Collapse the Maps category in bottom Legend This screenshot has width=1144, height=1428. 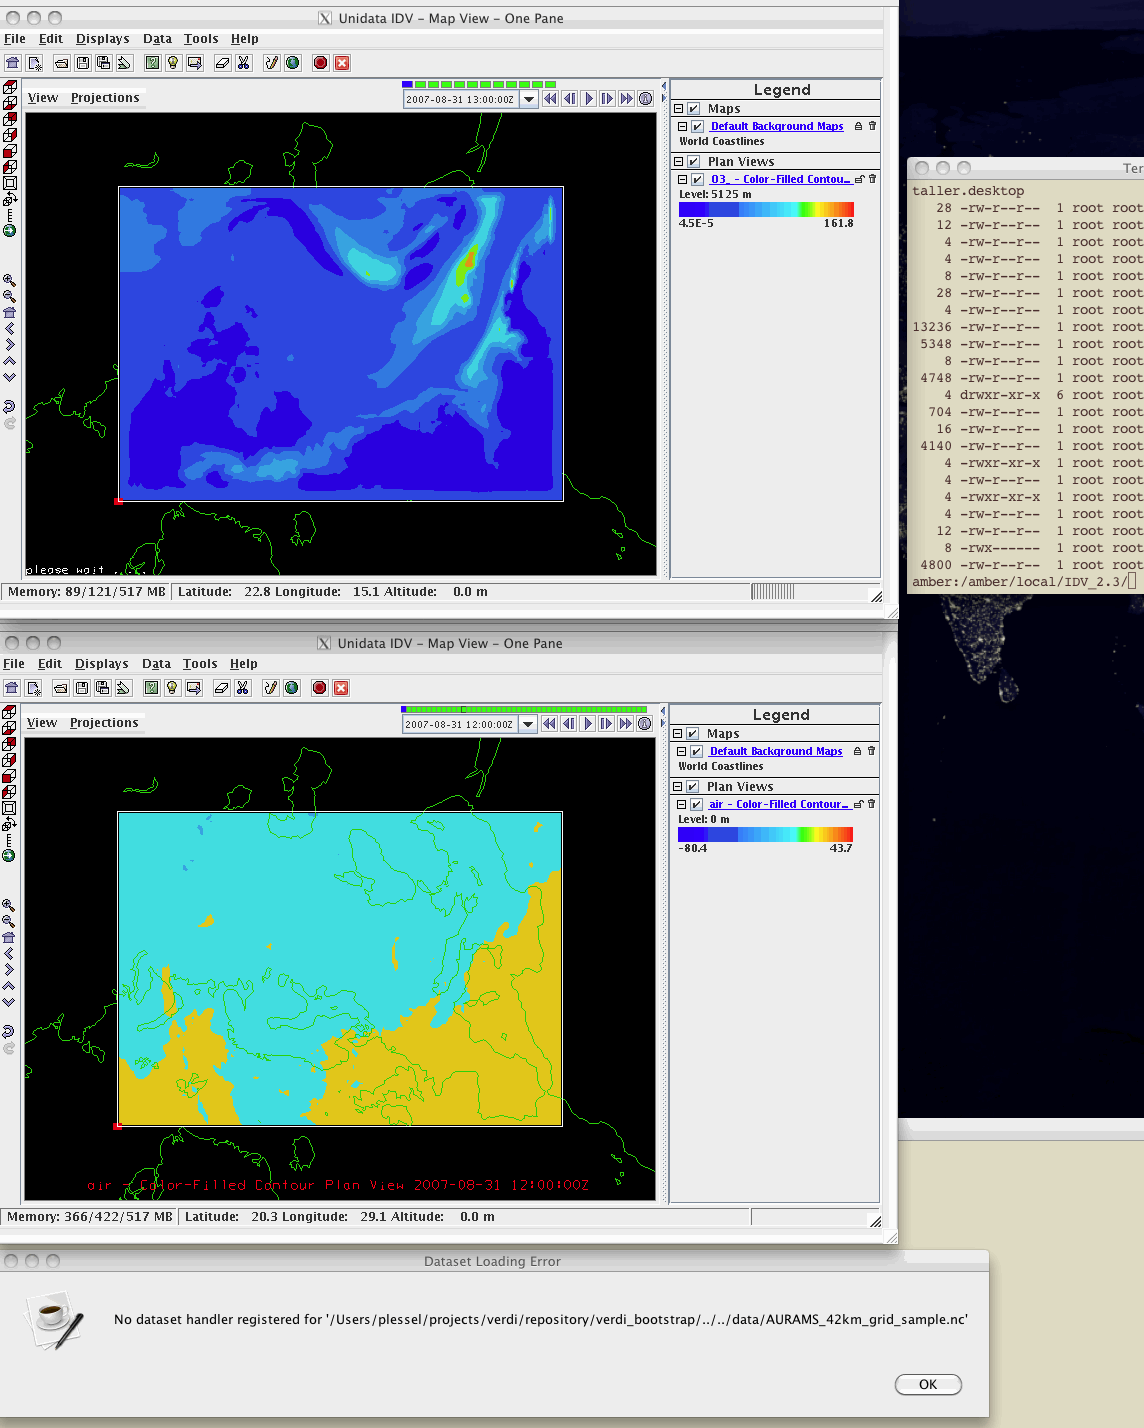pos(677,734)
